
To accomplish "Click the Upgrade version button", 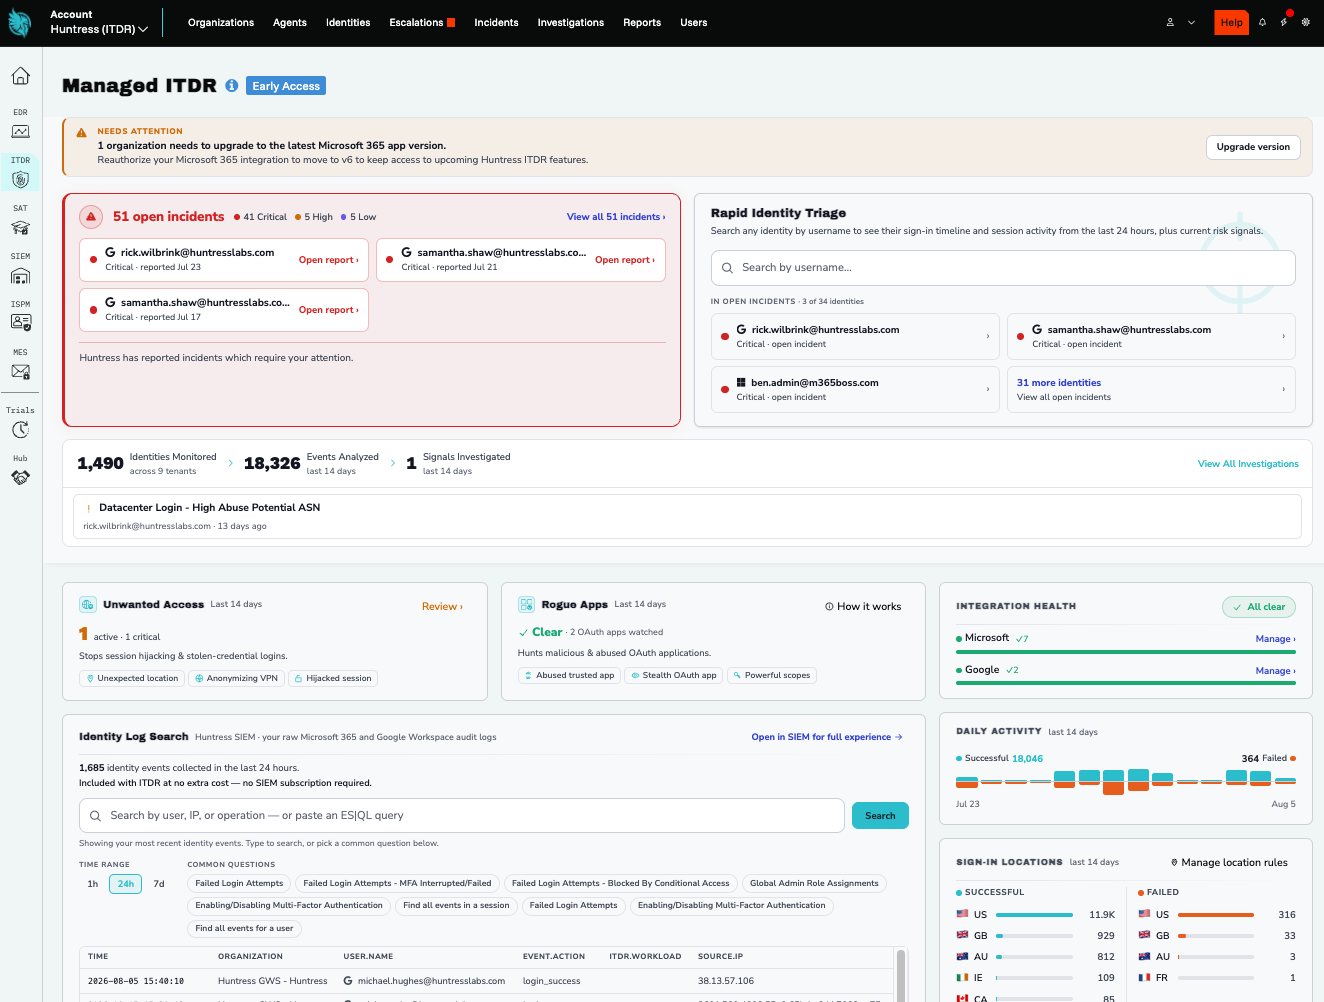I will (1253, 147).
